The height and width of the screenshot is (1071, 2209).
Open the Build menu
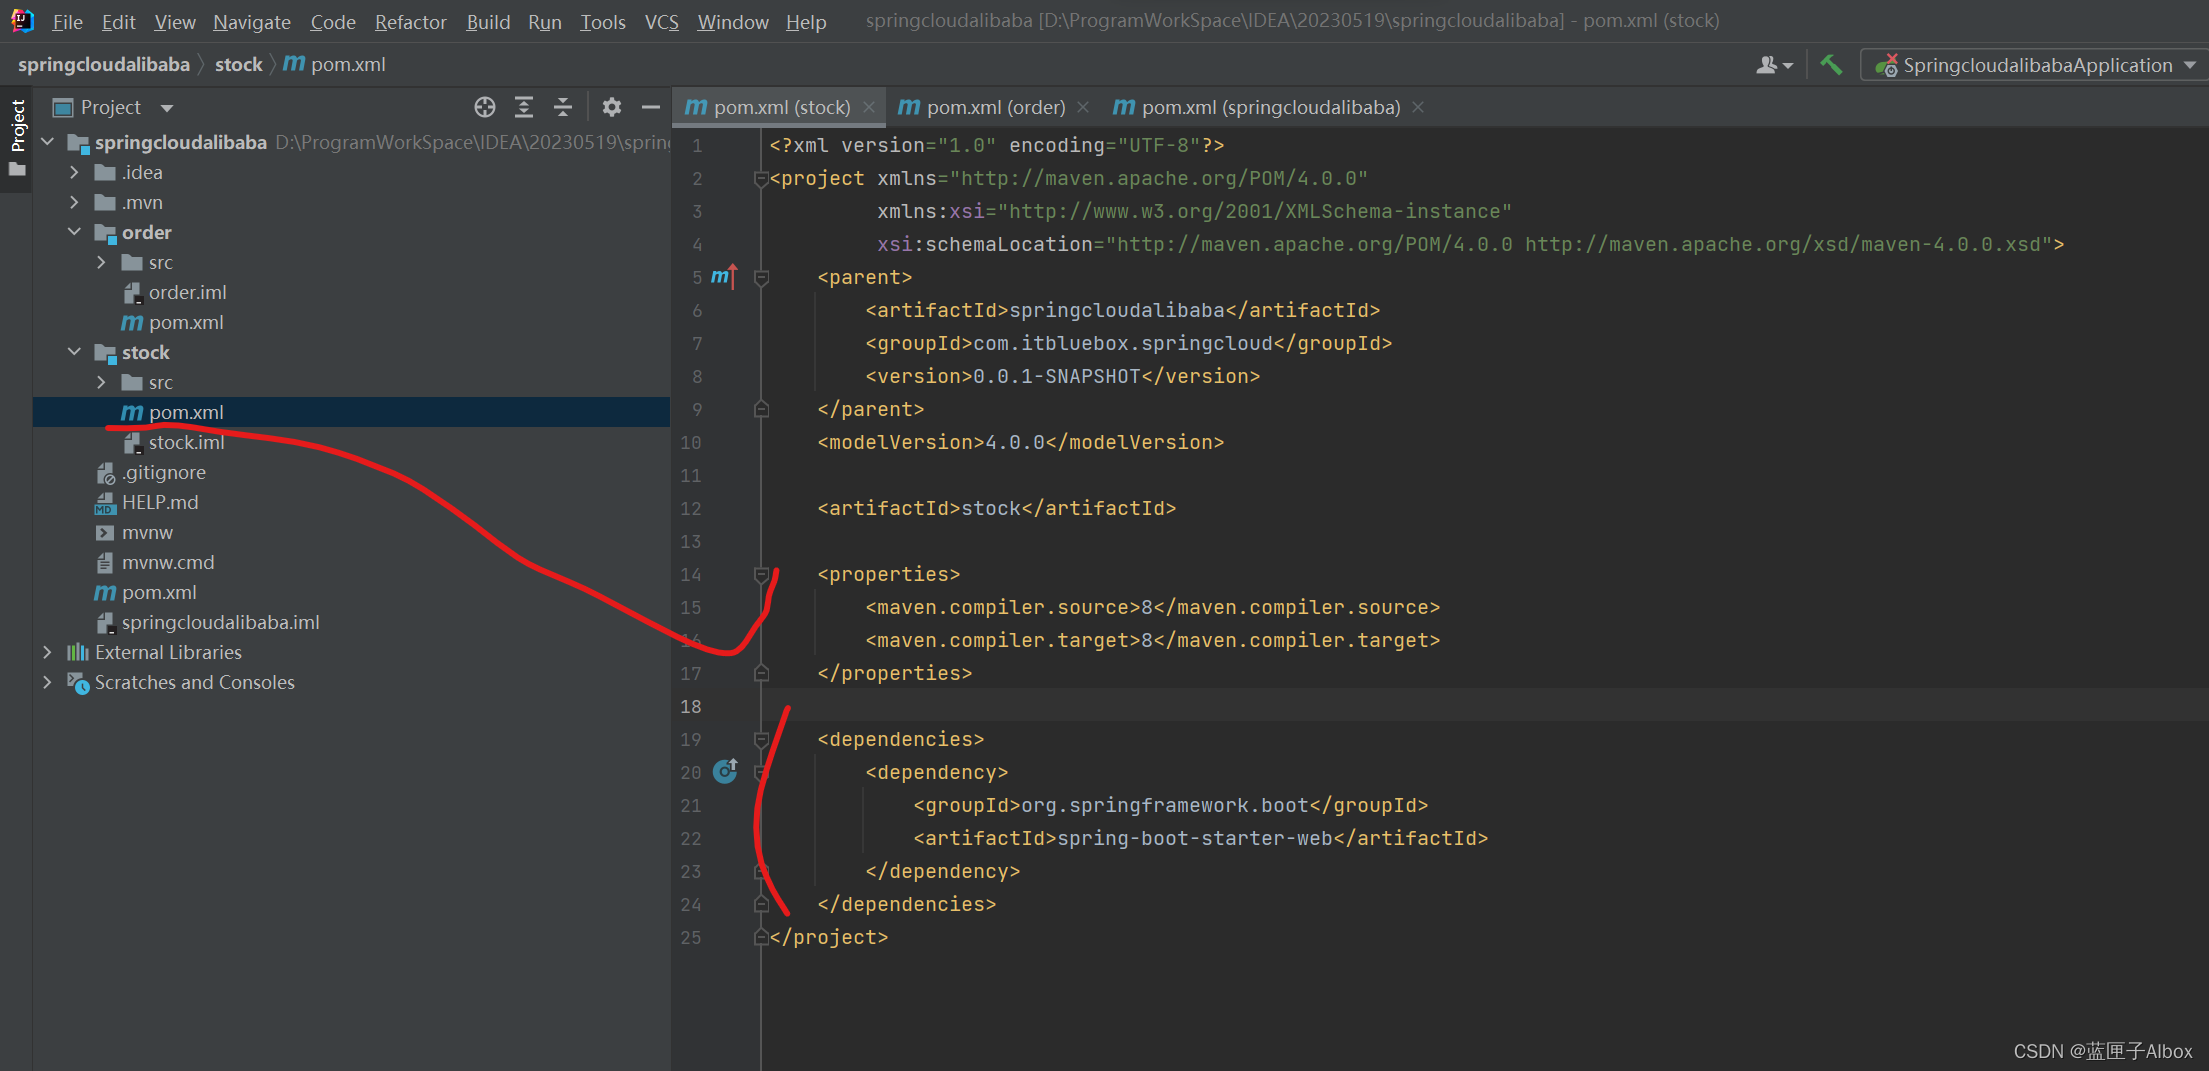click(488, 22)
